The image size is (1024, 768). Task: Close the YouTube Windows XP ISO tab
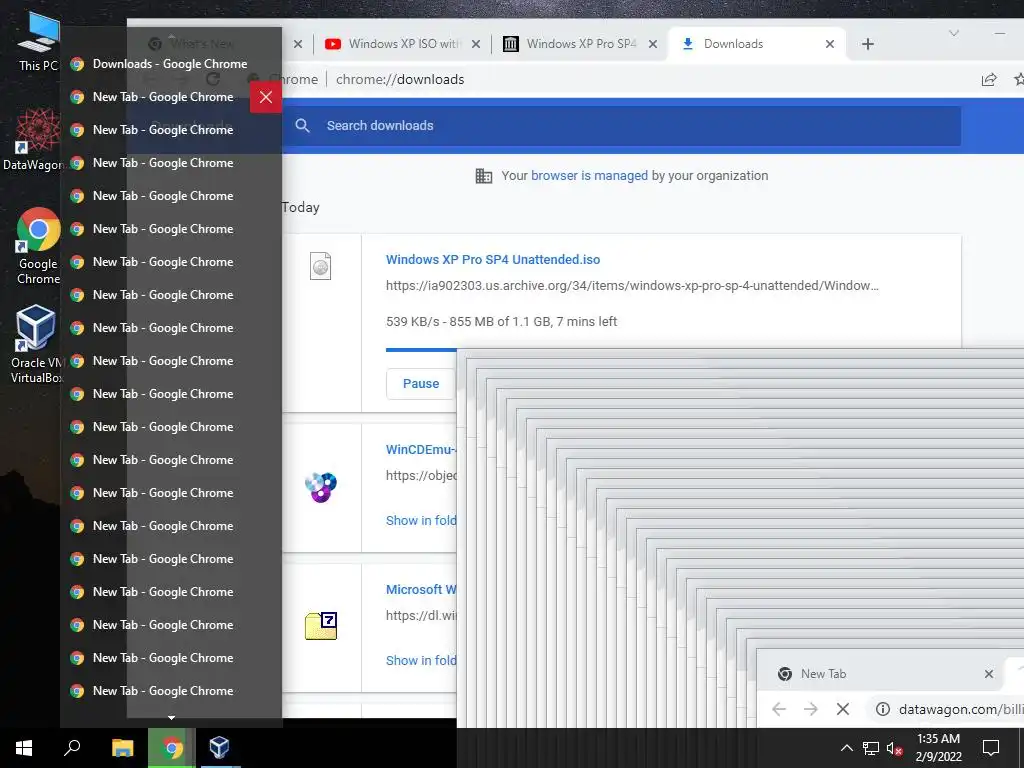pyautogui.click(x=476, y=44)
